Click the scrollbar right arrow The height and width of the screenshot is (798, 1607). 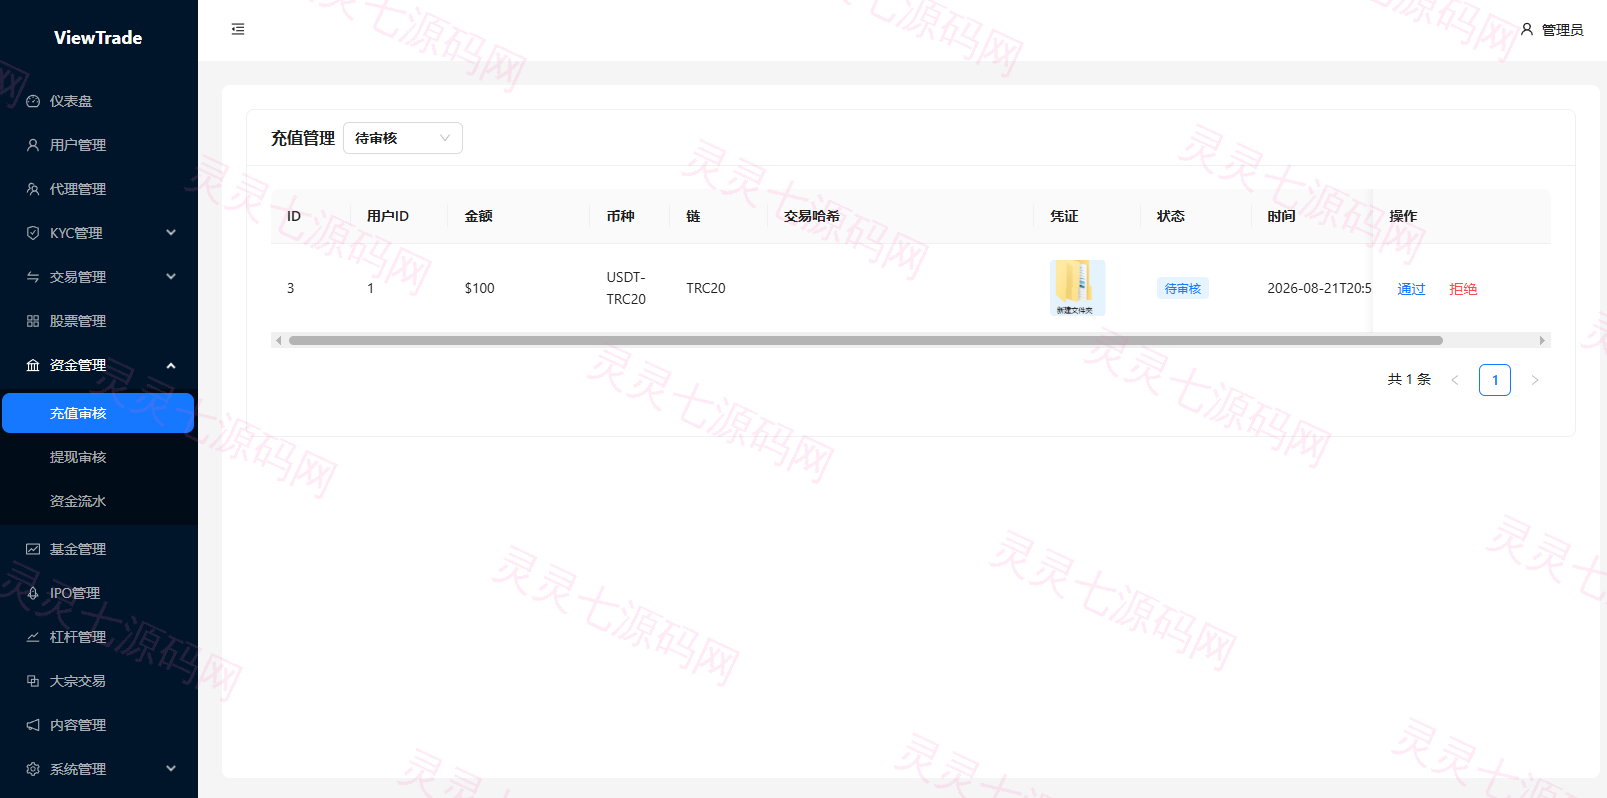coord(1542,340)
